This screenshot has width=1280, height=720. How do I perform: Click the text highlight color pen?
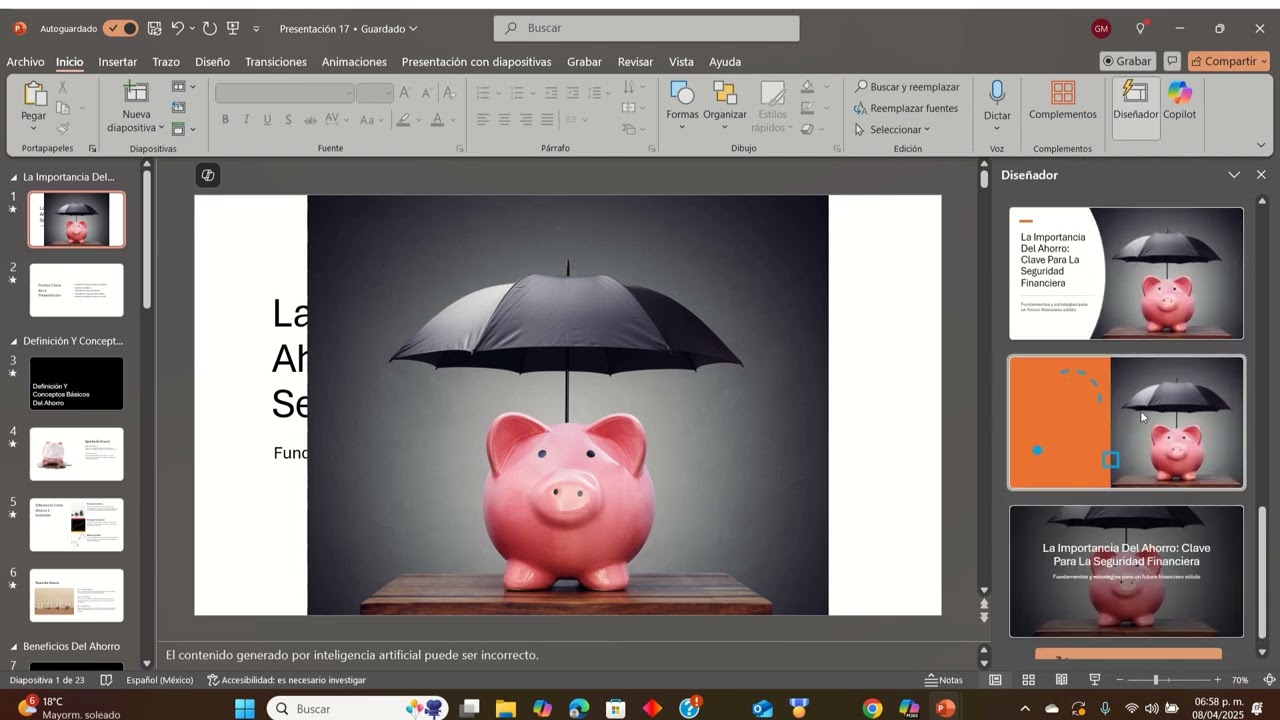(403, 120)
